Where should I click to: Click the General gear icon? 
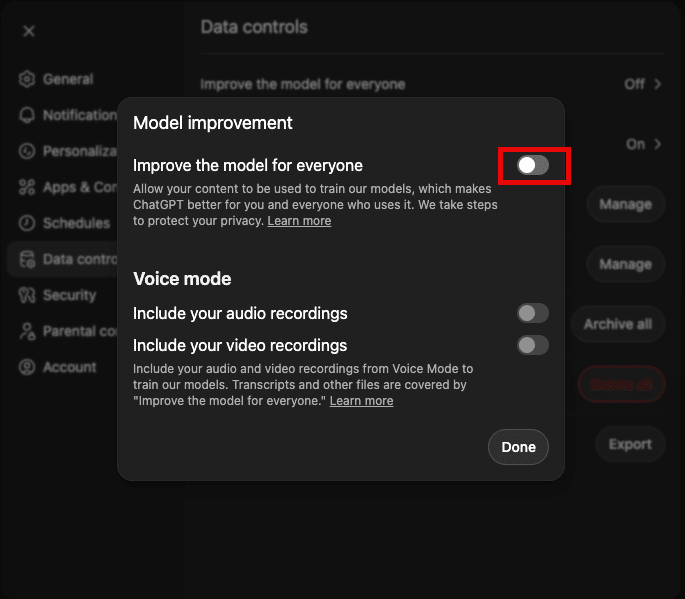point(27,79)
